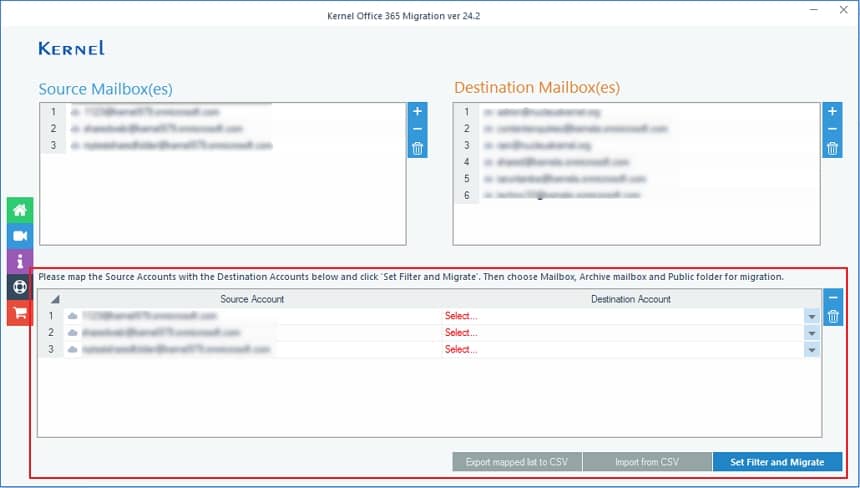Screen dimensions: 860x488
Task: Select source account in mapping row 2
Action: (253, 332)
